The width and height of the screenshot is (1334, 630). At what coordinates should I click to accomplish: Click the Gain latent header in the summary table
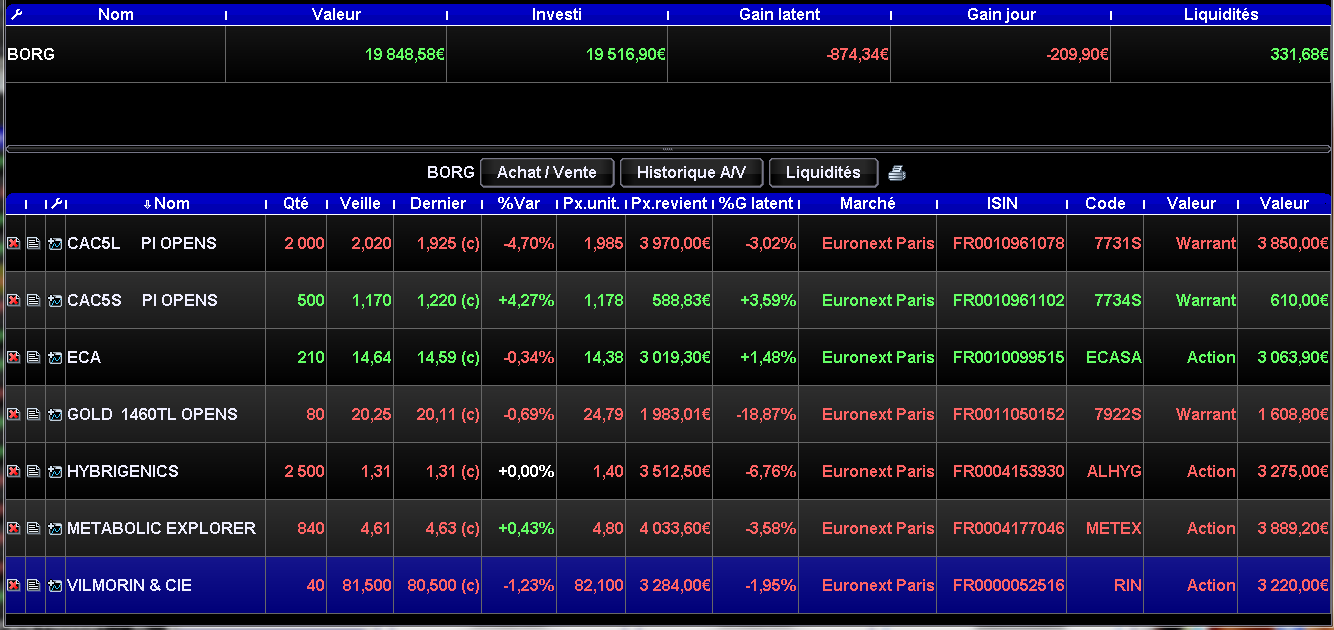point(779,14)
